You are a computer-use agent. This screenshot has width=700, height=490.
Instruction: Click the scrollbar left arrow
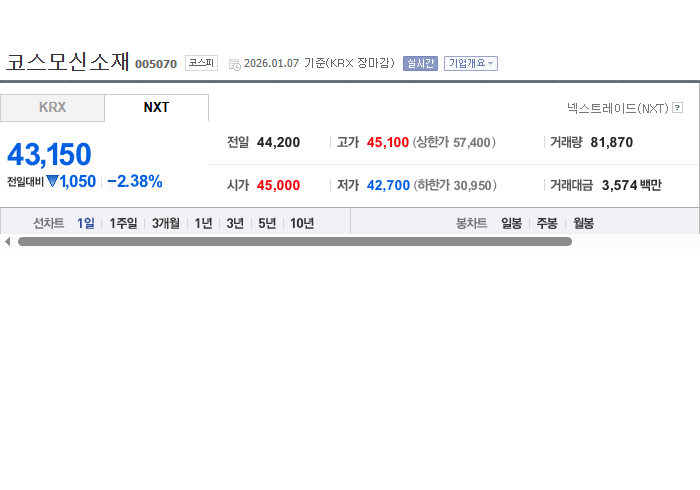click(7, 241)
